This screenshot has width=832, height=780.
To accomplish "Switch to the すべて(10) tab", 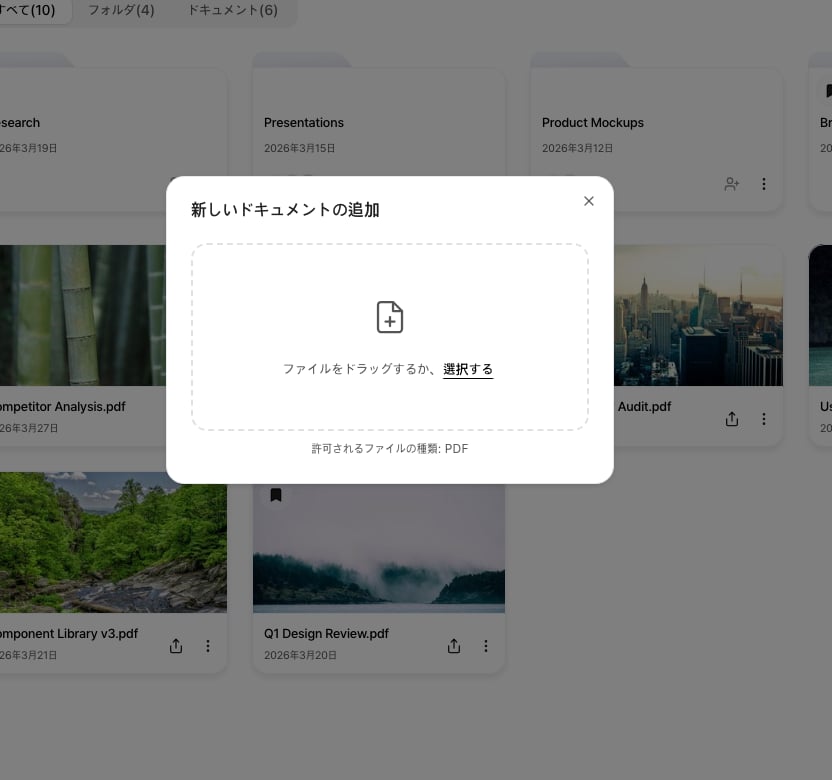I will tap(28, 10).
